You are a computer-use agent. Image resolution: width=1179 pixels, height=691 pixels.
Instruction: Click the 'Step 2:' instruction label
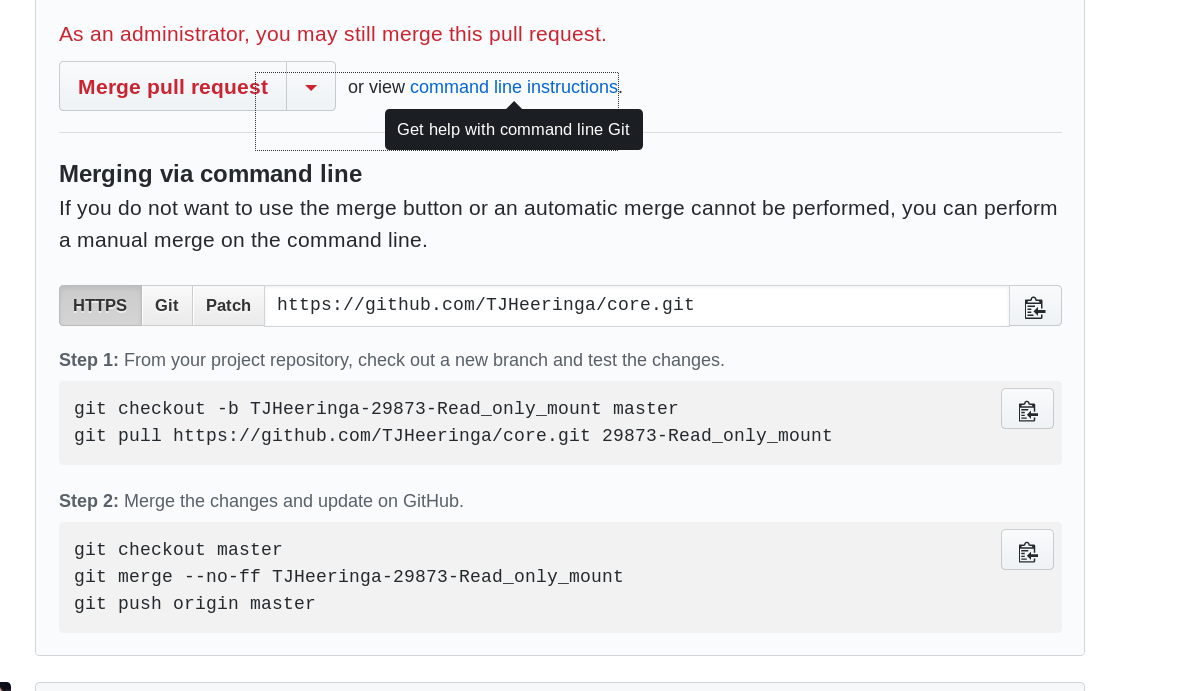pyautogui.click(x=89, y=501)
